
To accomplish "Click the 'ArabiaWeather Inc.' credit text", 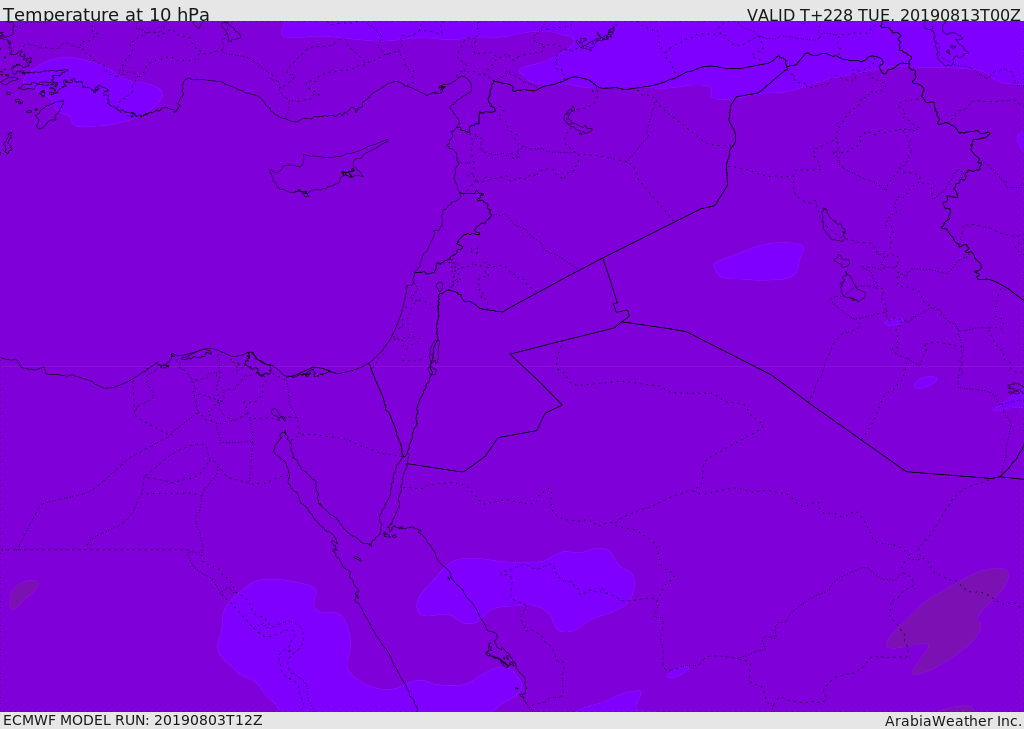I will point(953,721).
